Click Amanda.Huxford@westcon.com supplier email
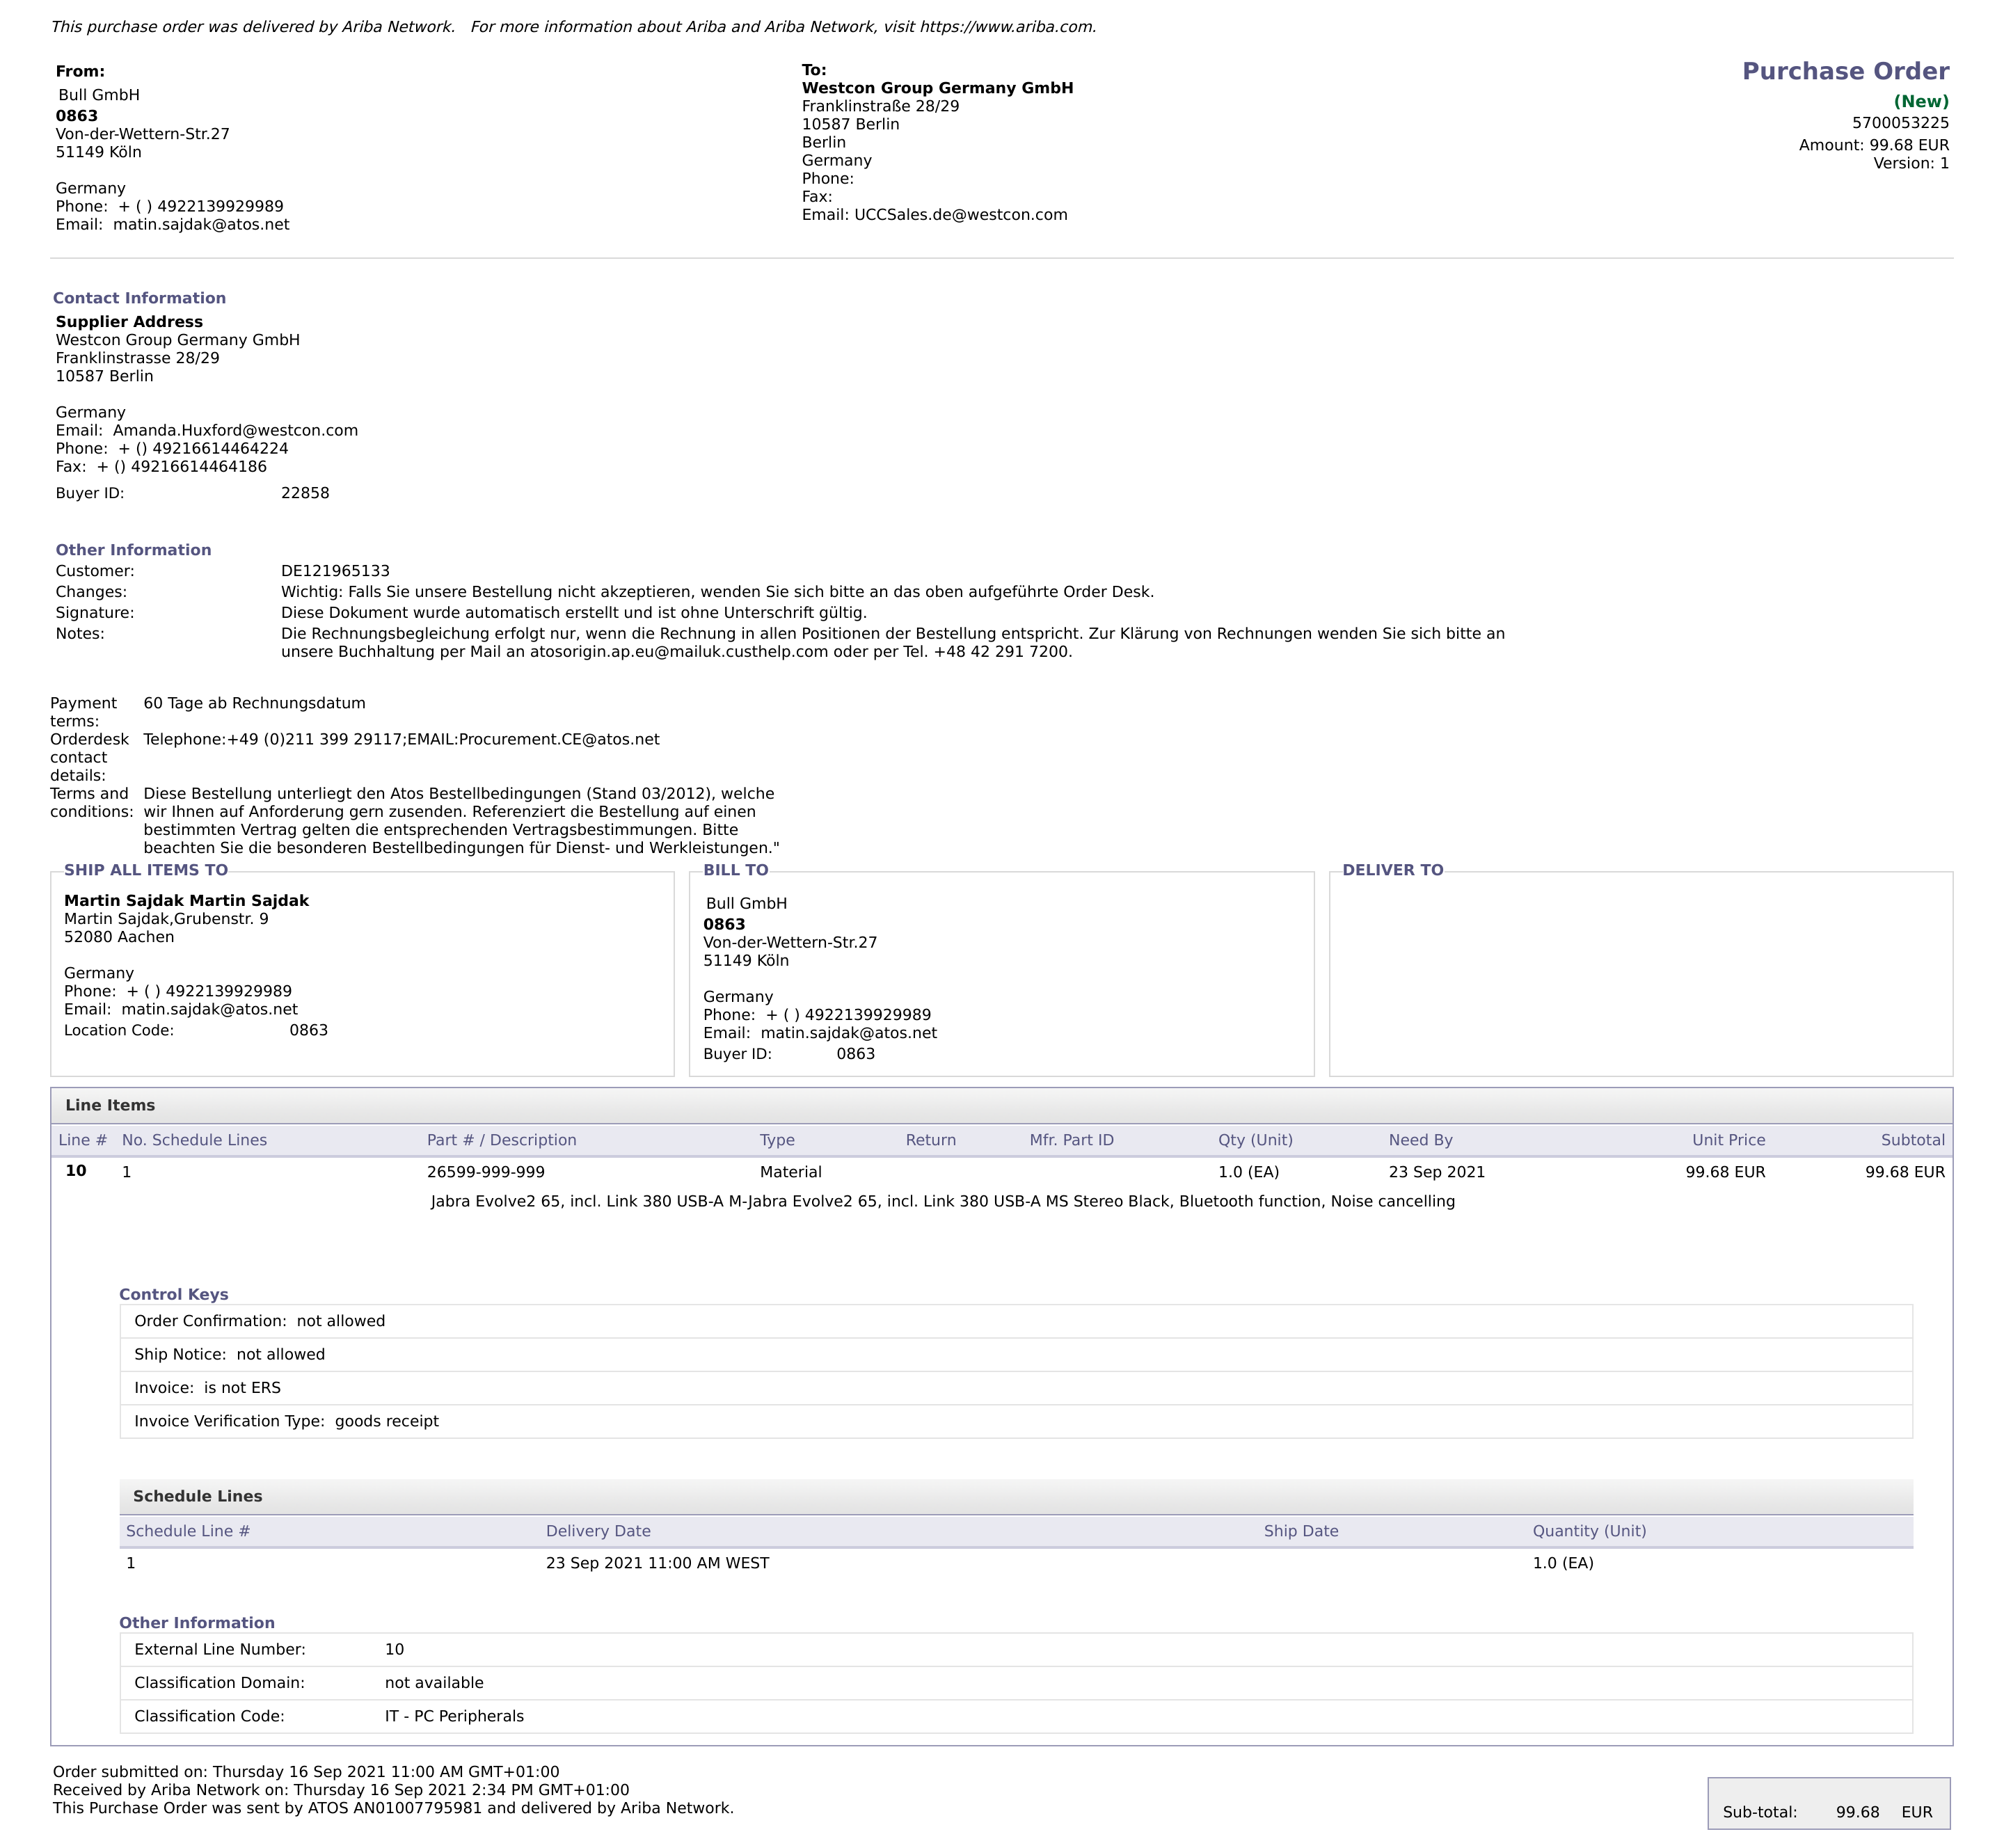The image size is (2004, 1848). click(x=235, y=431)
